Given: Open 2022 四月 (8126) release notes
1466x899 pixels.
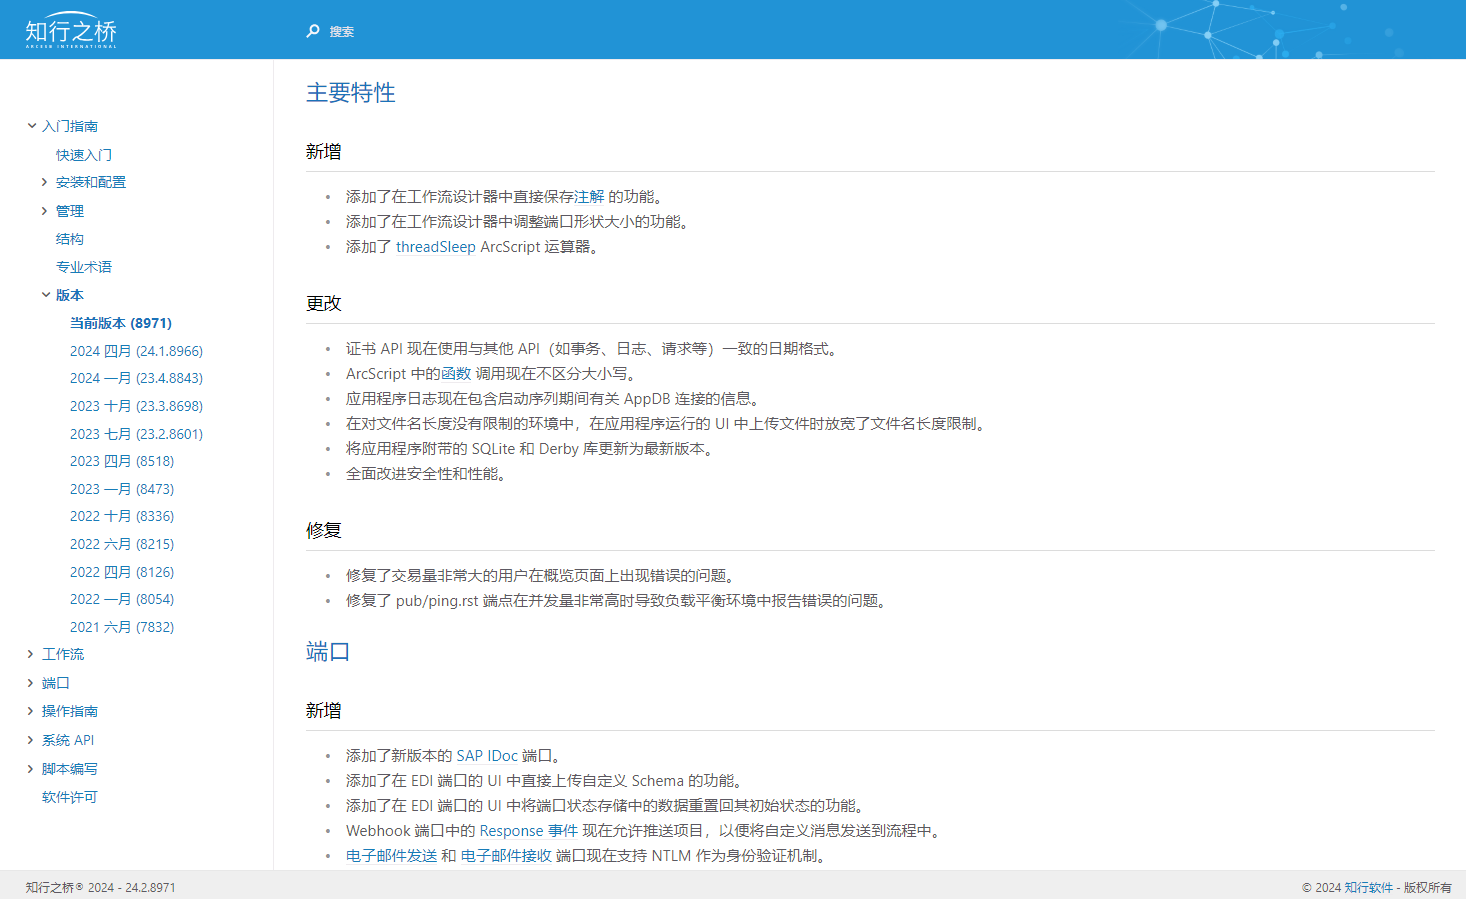Looking at the screenshot, I should pos(122,572).
